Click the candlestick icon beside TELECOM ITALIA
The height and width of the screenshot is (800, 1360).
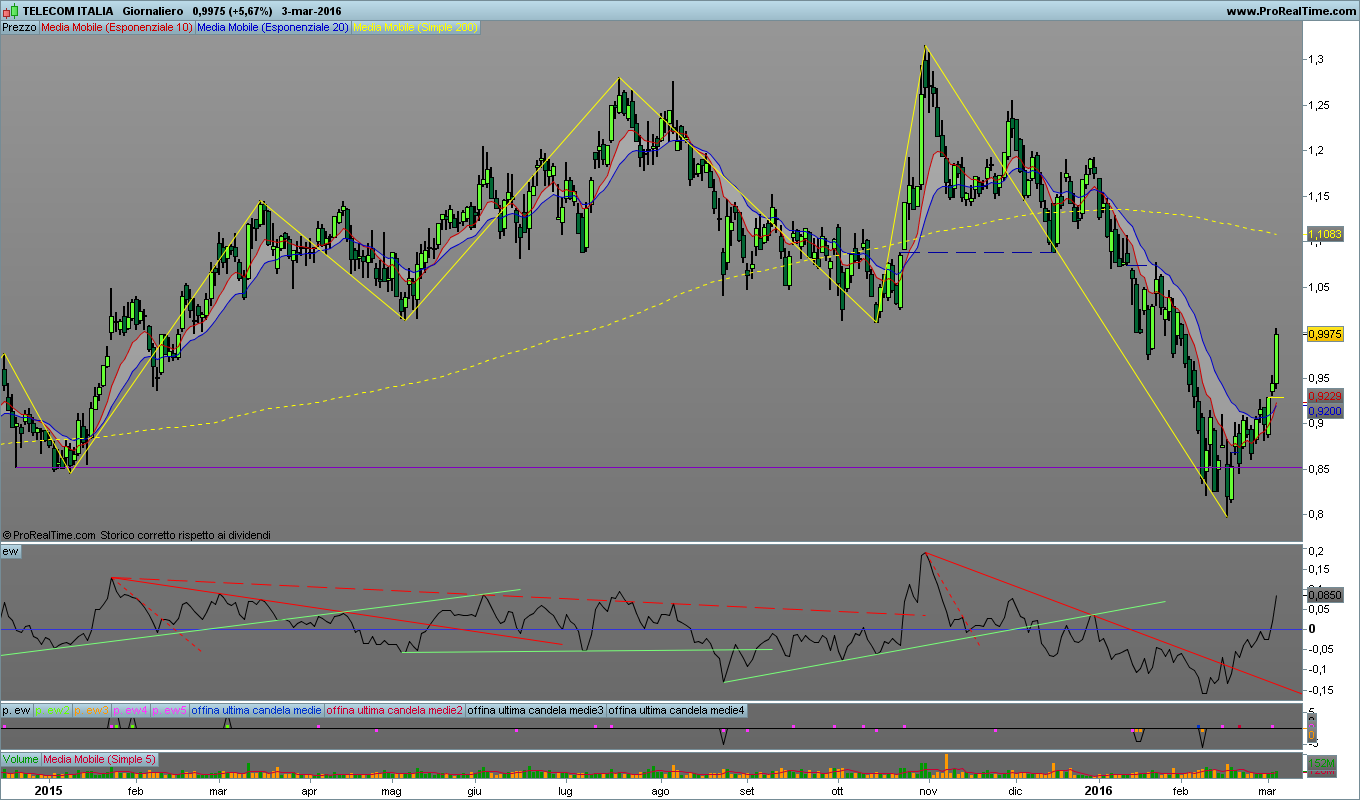point(11,11)
